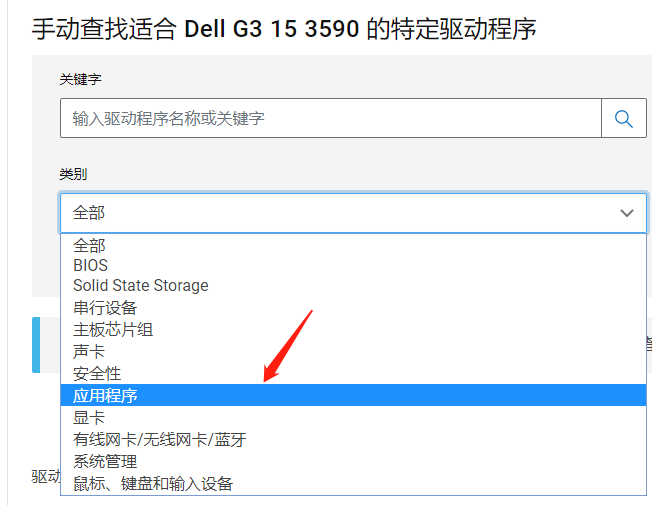This screenshot has height=505, width=652.
Task: Select 全部 from the category list
Action: (x=89, y=245)
